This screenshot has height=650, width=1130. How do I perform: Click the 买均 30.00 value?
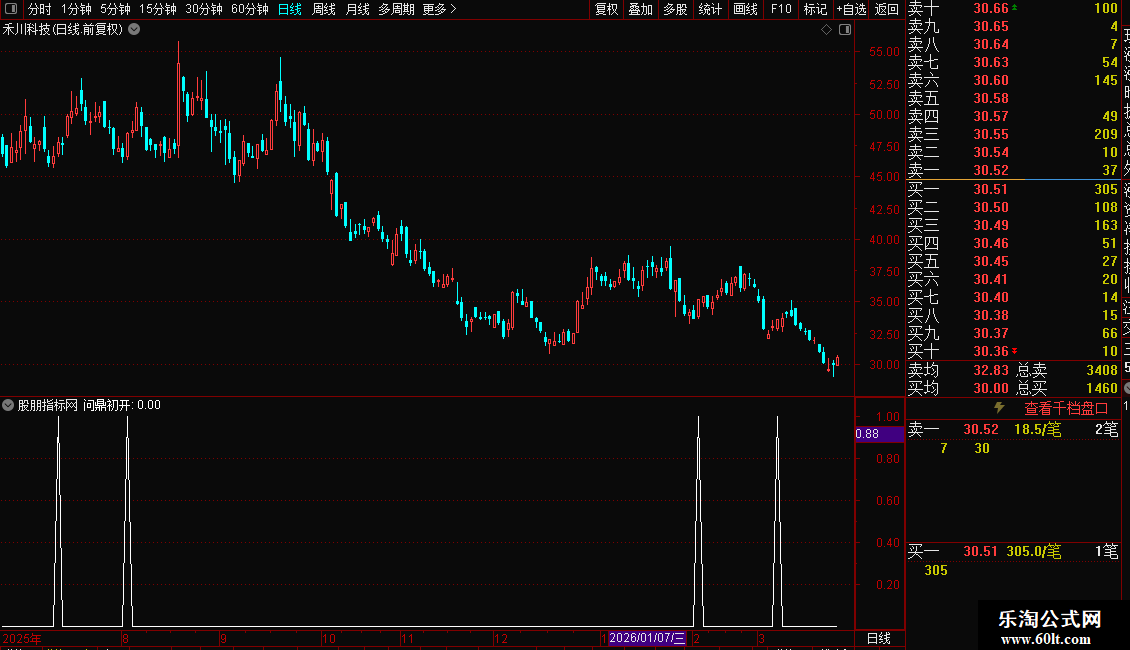click(x=991, y=388)
